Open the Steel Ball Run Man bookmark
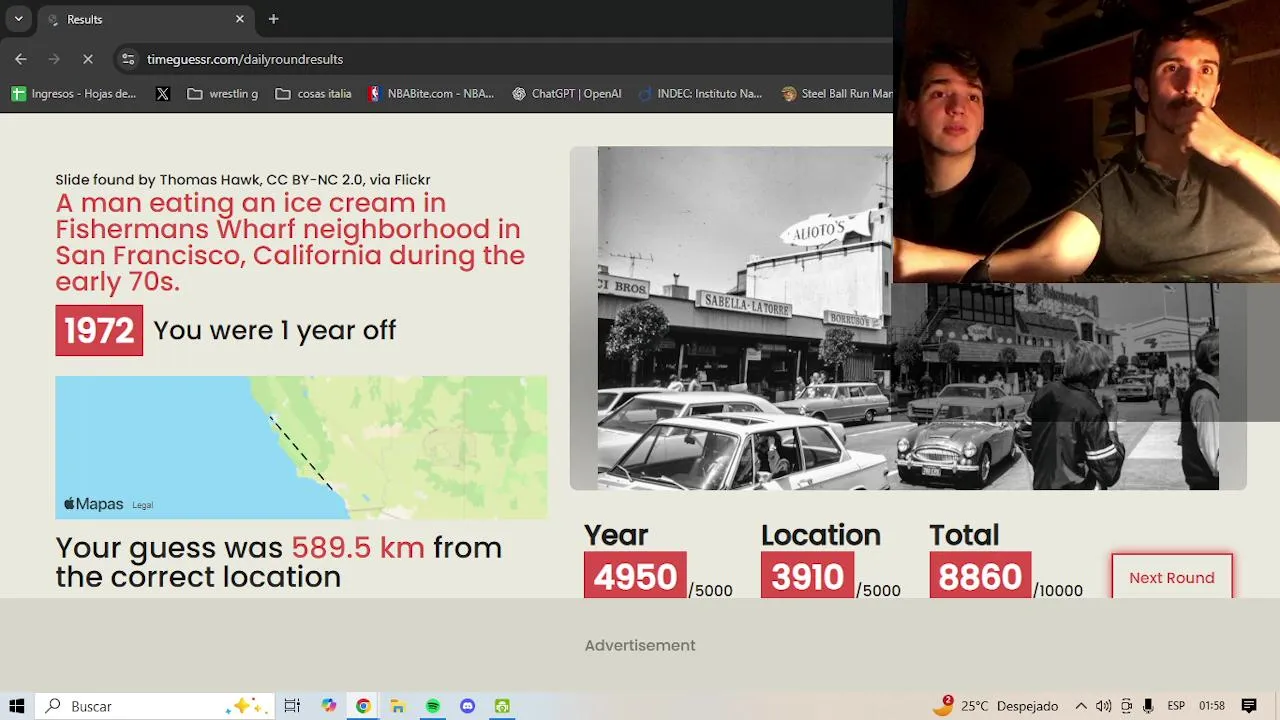Image resolution: width=1280 pixels, height=720 pixels. coord(836,94)
